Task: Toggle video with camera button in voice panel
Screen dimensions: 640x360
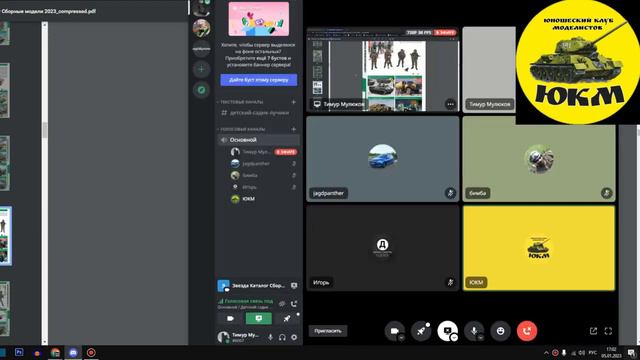Action: [x=231, y=318]
